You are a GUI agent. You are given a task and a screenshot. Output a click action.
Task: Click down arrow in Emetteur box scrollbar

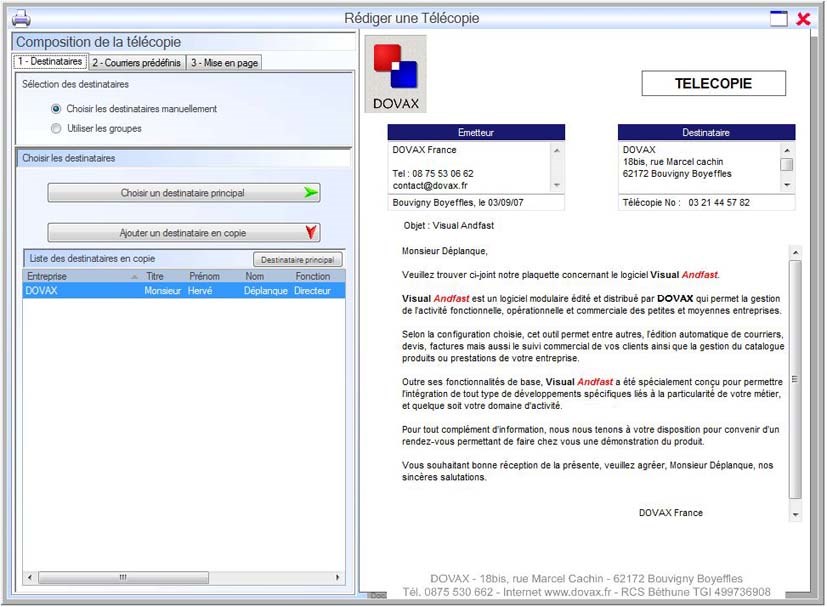point(556,185)
